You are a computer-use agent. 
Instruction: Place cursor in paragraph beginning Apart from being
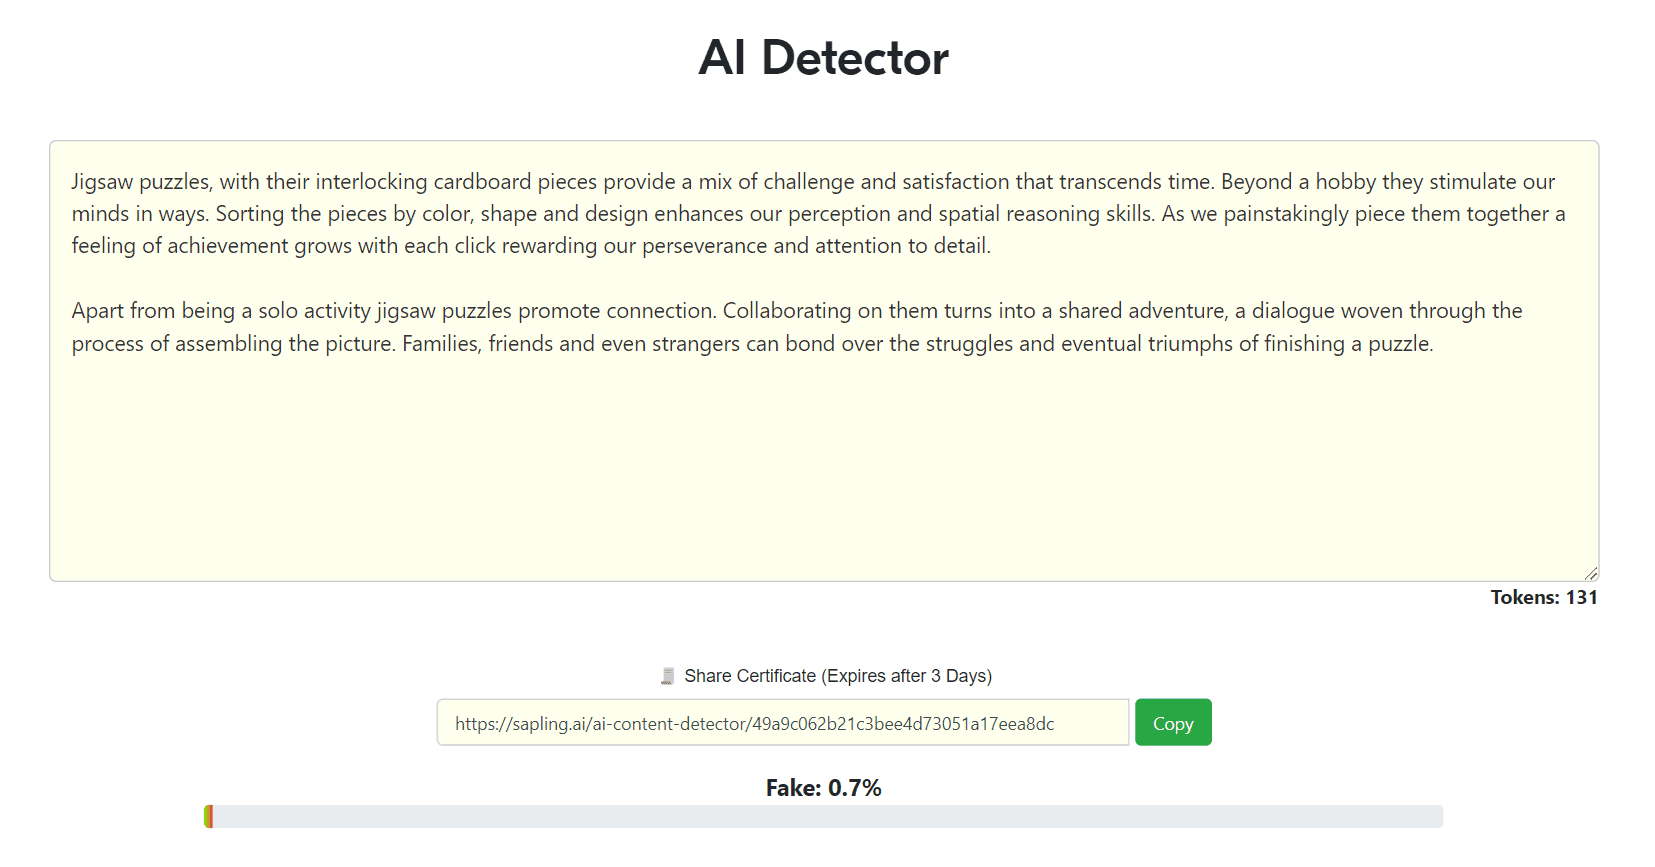(x=797, y=327)
